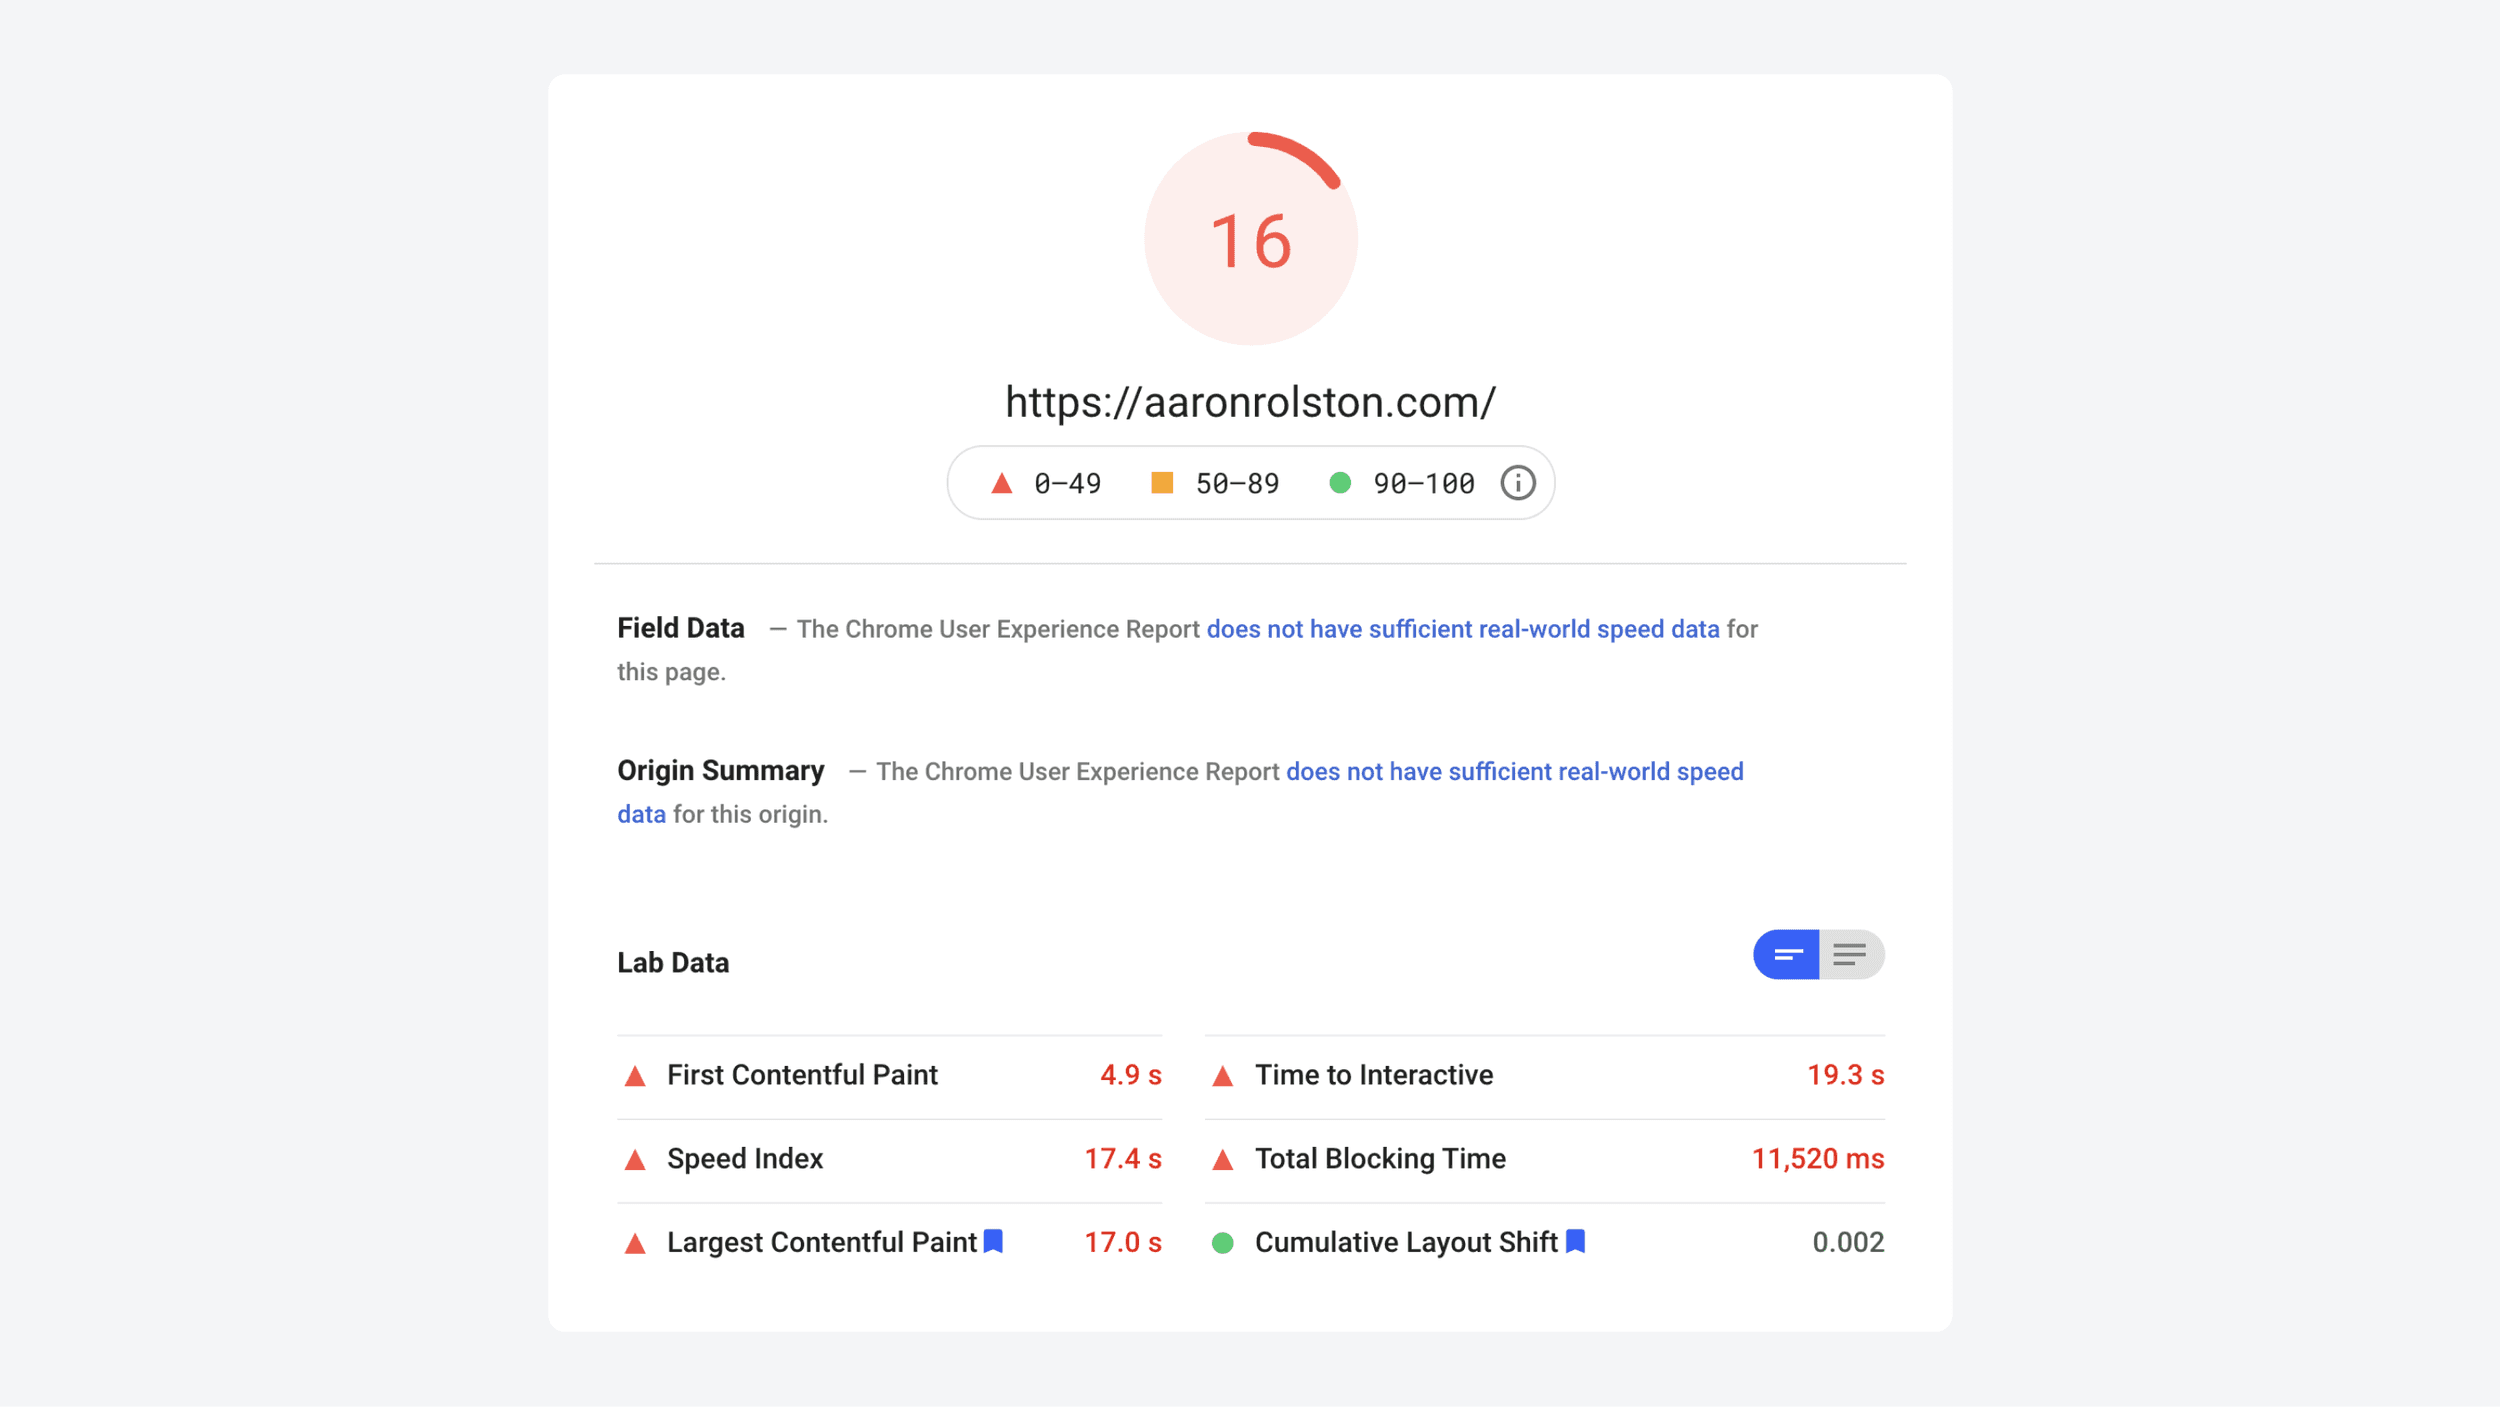2500x1407 pixels.
Task: Click the green circle 90–100 legend icon
Action: click(1340, 483)
